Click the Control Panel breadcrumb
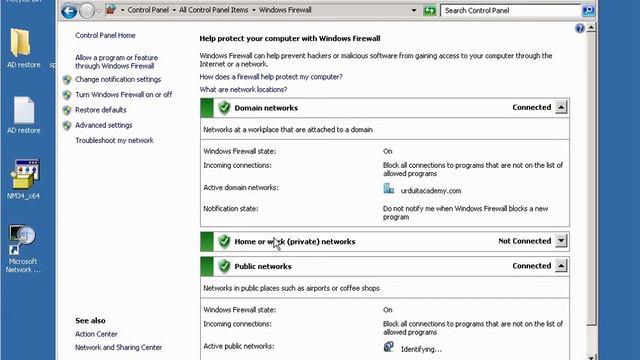The image size is (640, 360). point(148,10)
